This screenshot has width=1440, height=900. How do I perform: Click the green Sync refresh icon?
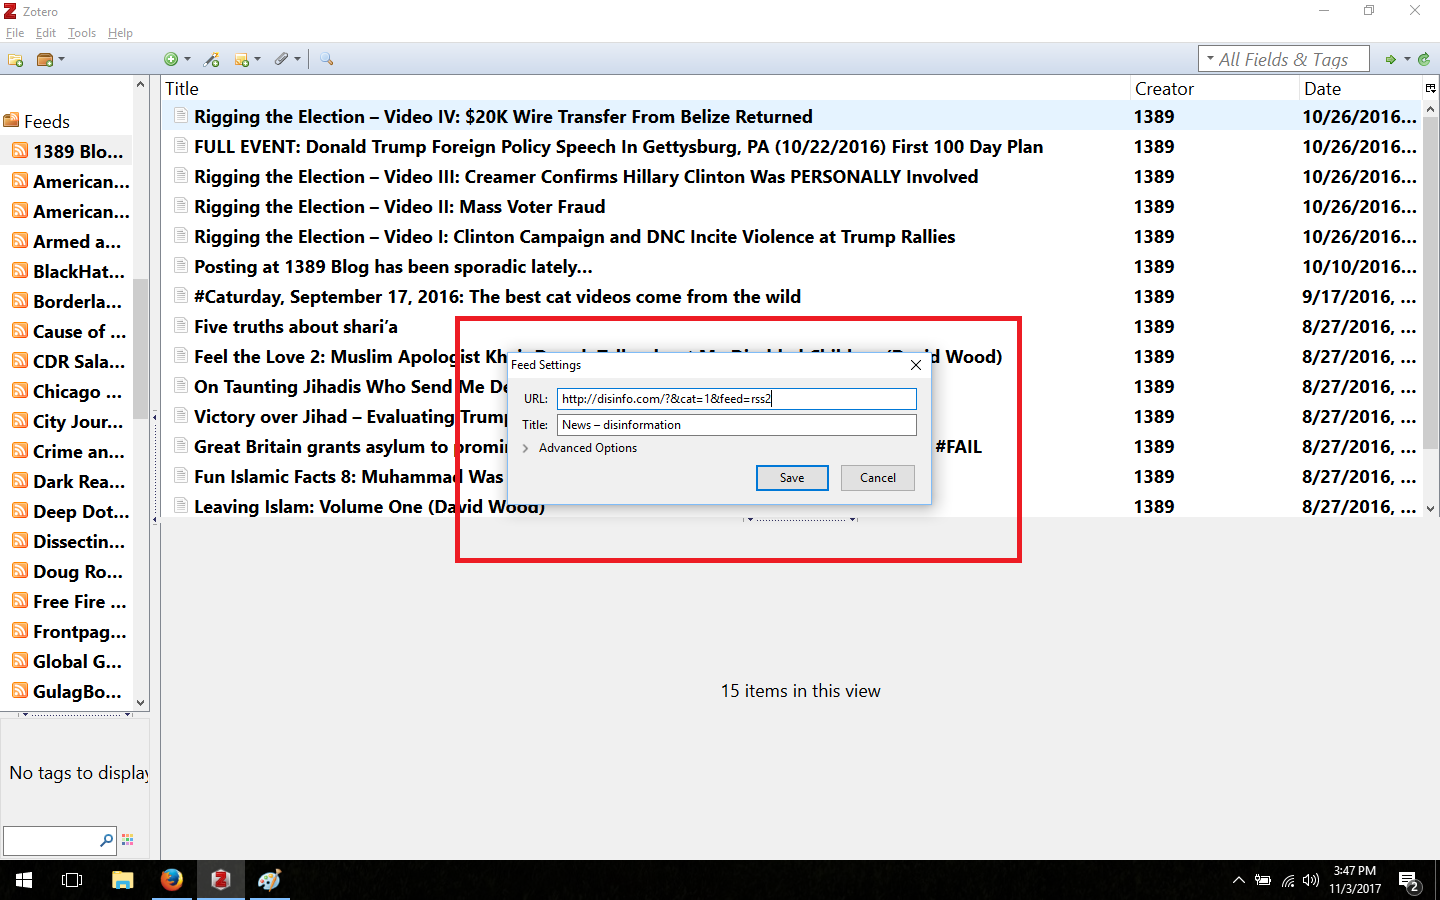pyautogui.click(x=1424, y=60)
